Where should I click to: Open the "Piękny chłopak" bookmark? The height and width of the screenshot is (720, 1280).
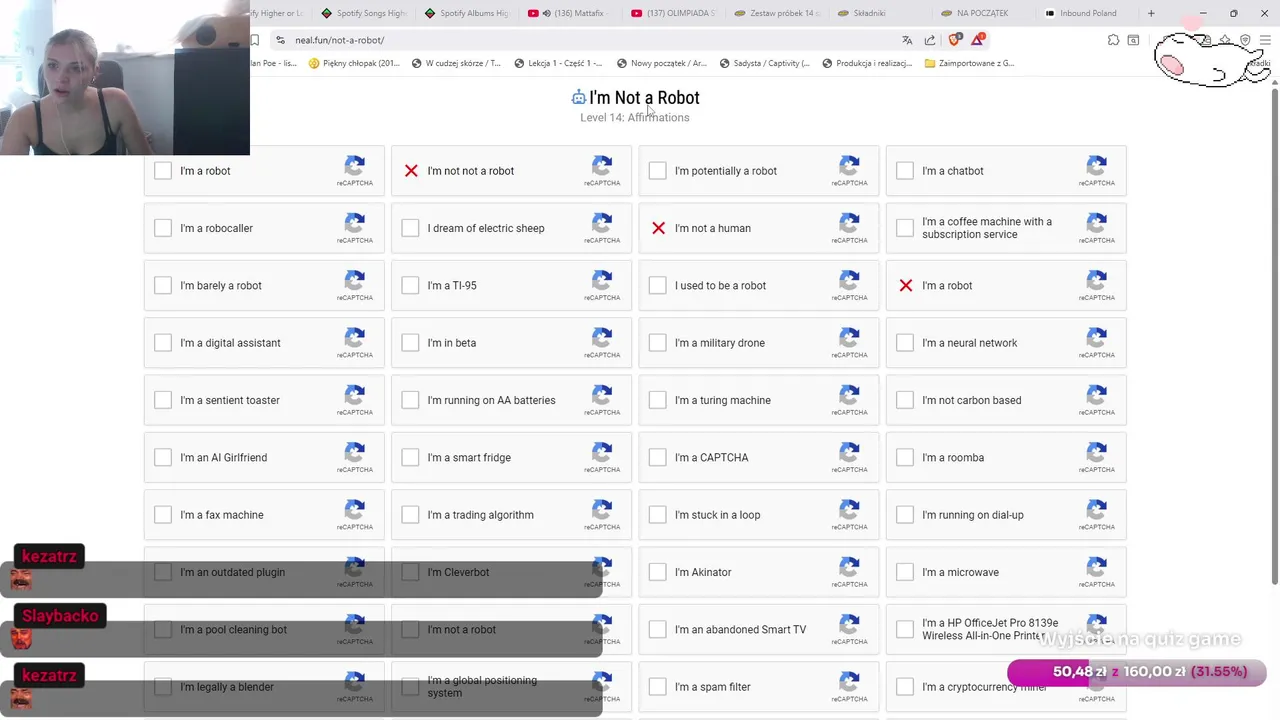coord(354,63)
